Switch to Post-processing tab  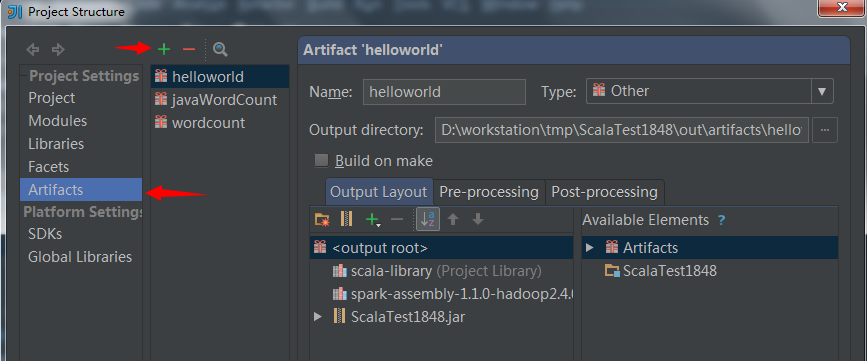coord(604,192)
